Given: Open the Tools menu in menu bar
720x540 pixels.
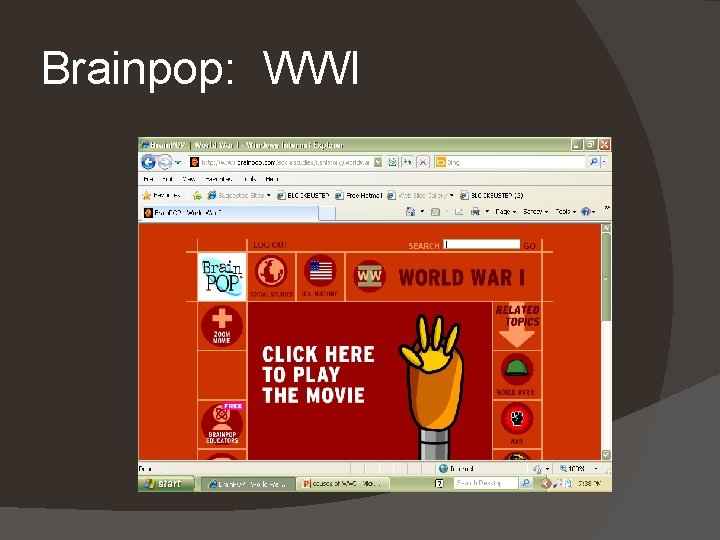Looking at the screenshot, I should pyautogui.click(x=249, y=179).
